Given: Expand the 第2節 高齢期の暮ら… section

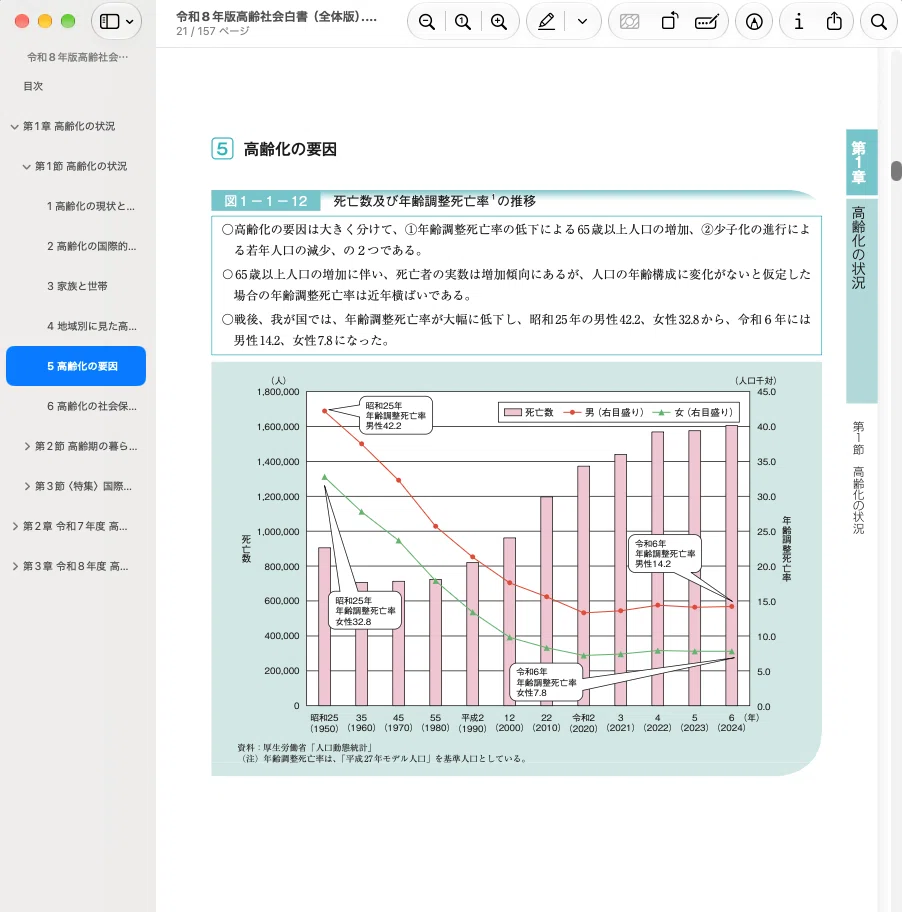Looking at the screenshot, I should pyautogui.click(x=27, y=447).
